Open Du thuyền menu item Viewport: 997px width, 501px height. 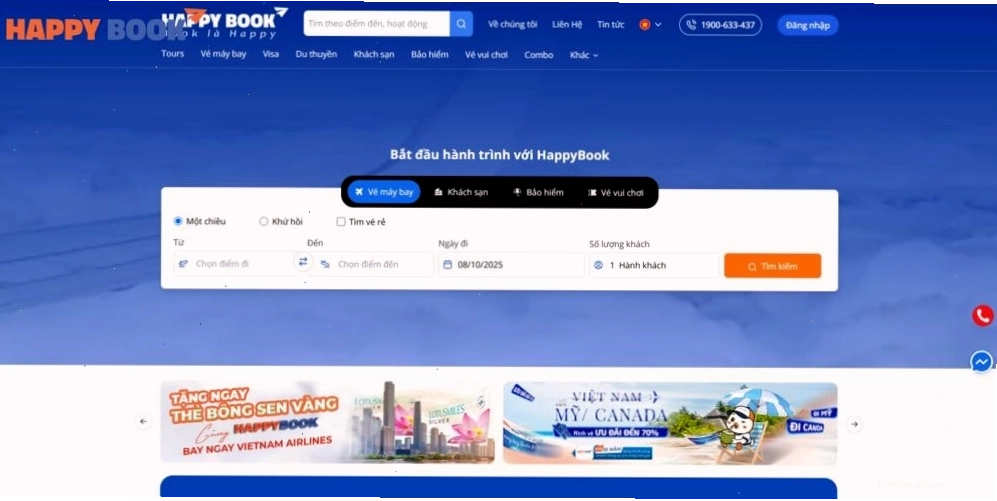coord(316,54)
